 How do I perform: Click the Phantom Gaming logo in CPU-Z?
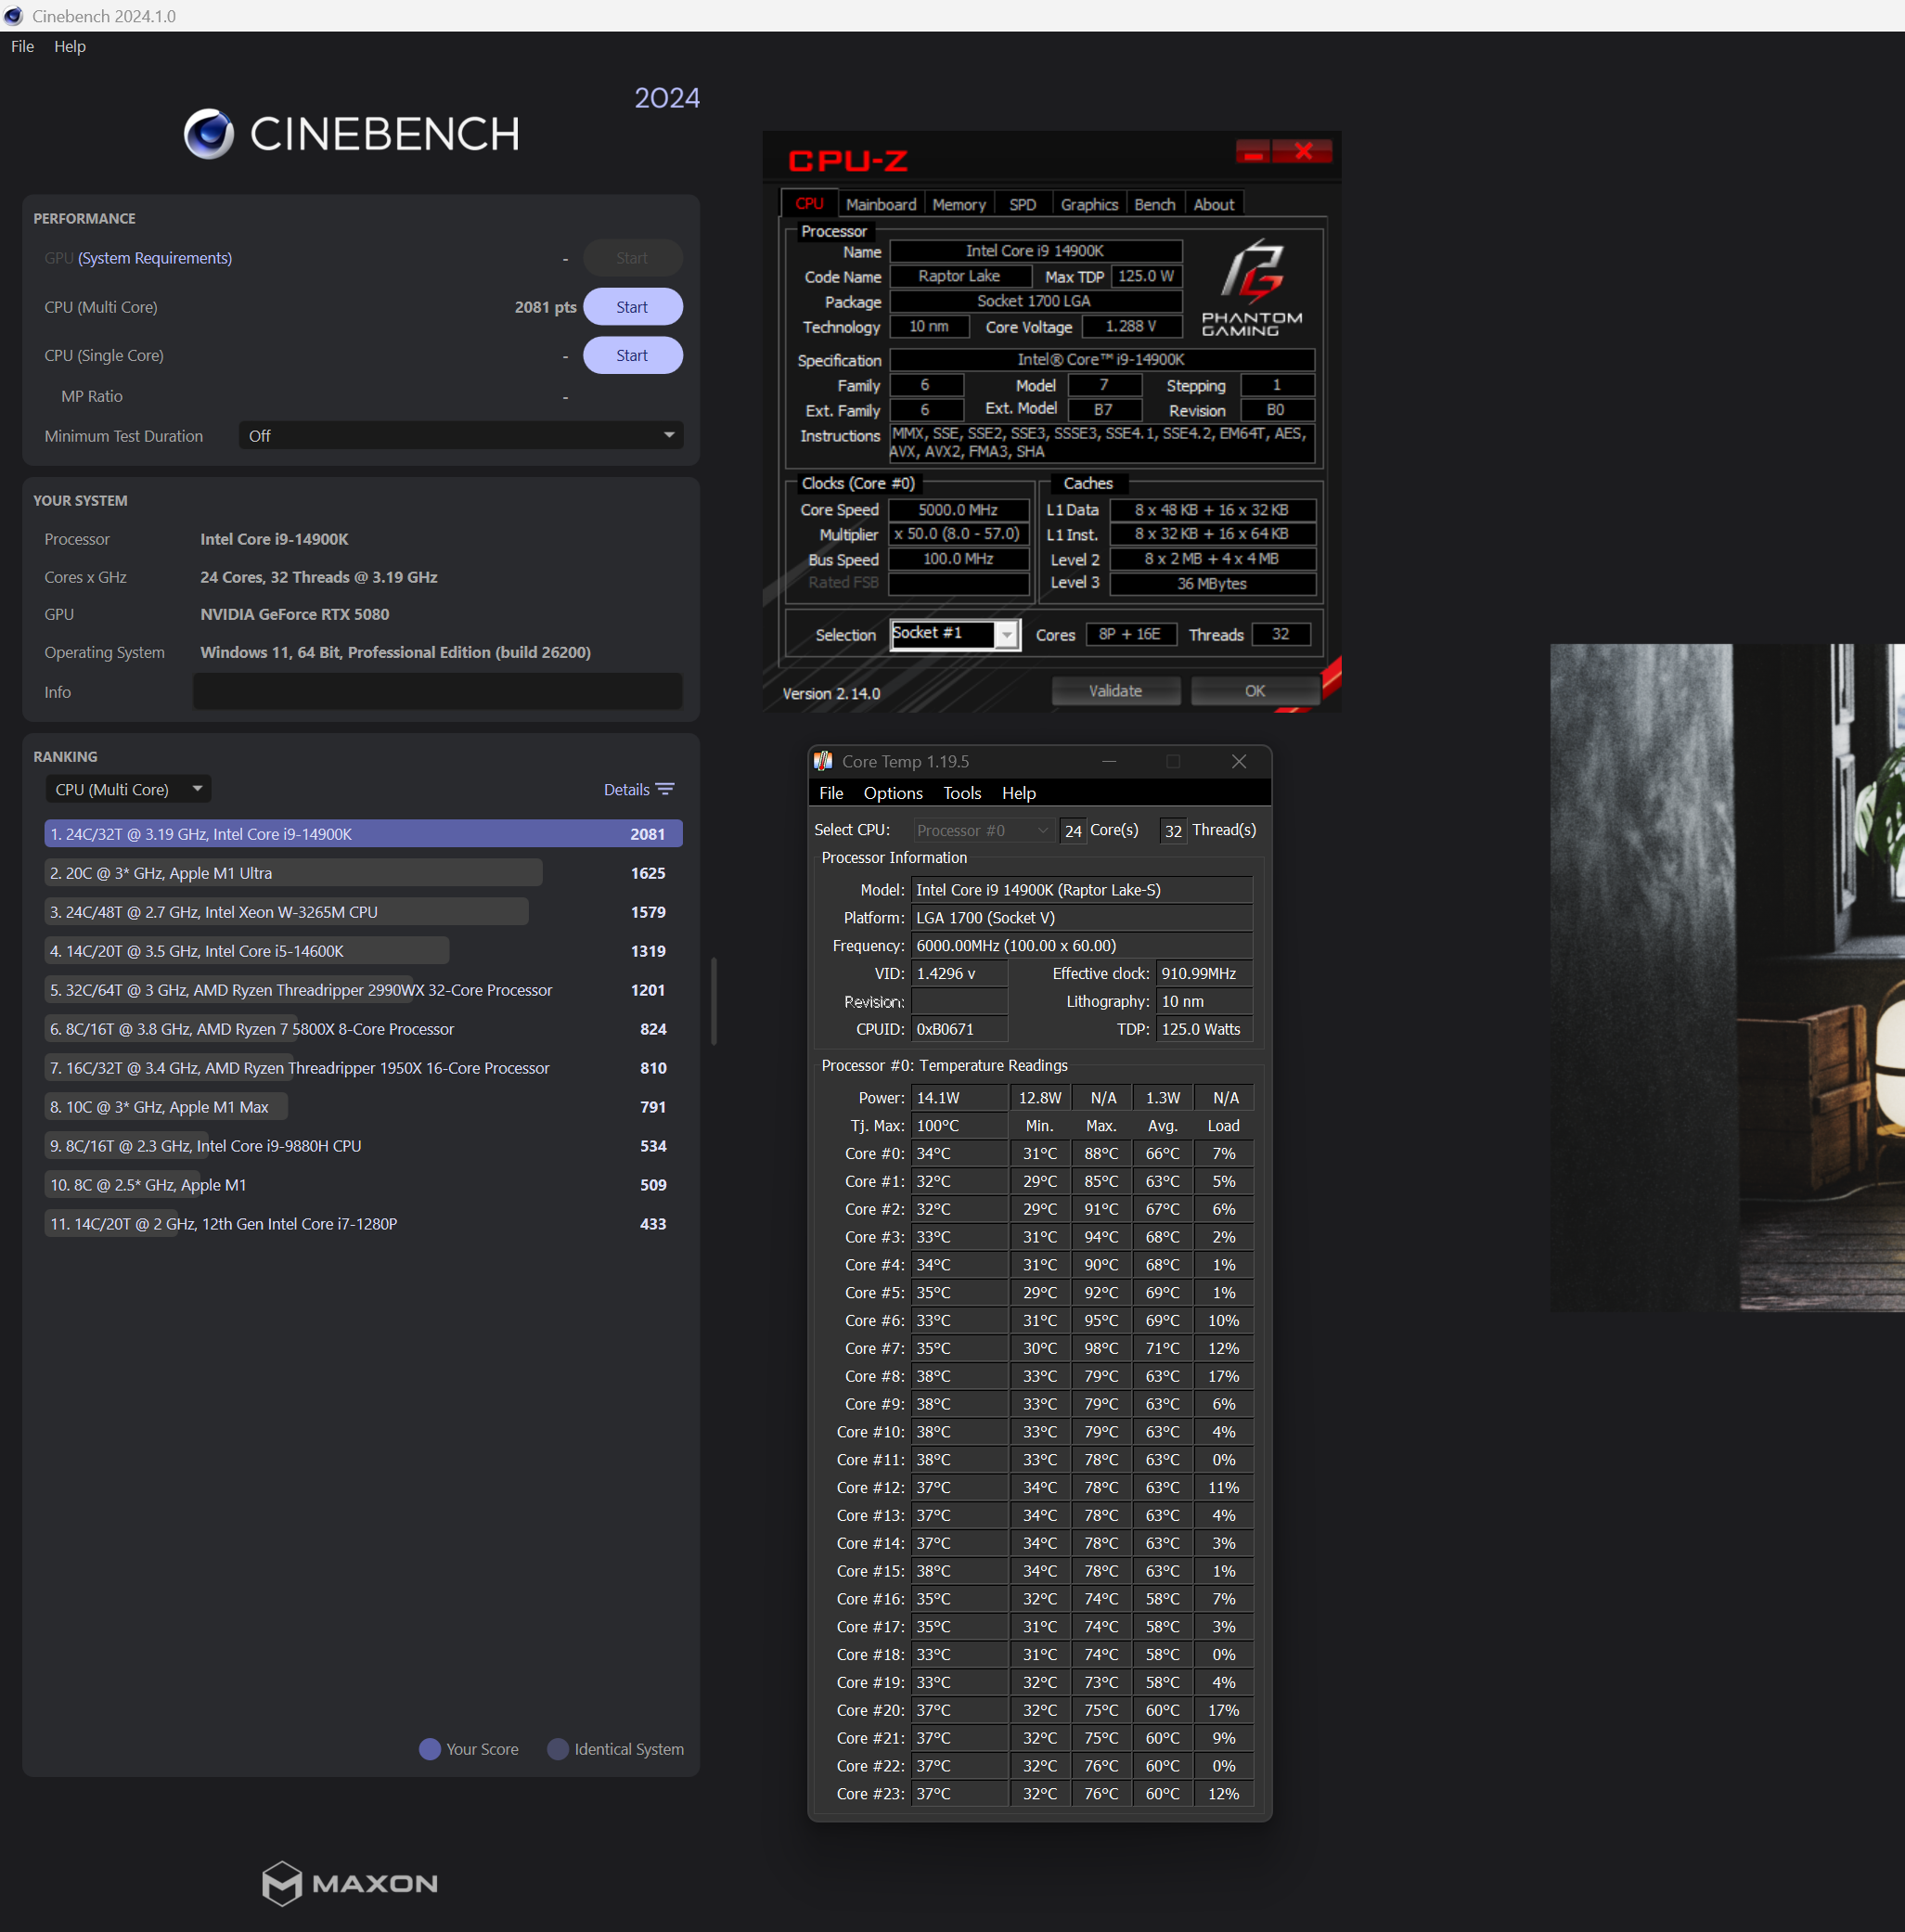point(1251,286)
